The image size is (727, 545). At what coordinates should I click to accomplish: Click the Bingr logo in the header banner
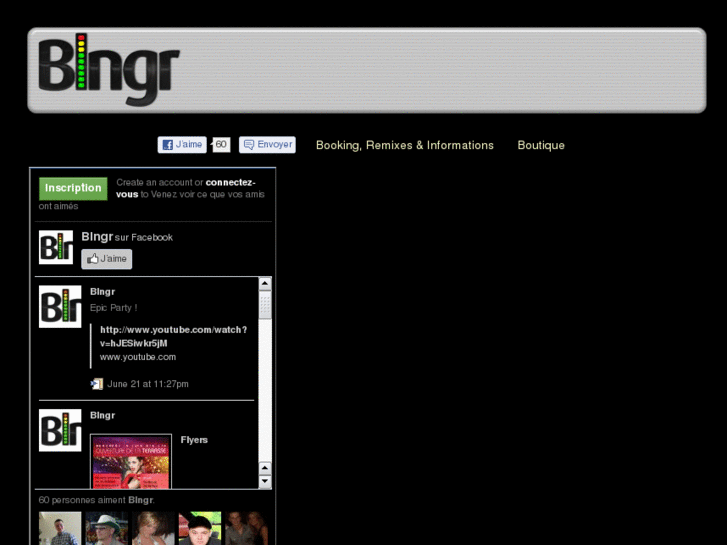tap(108, 70)
